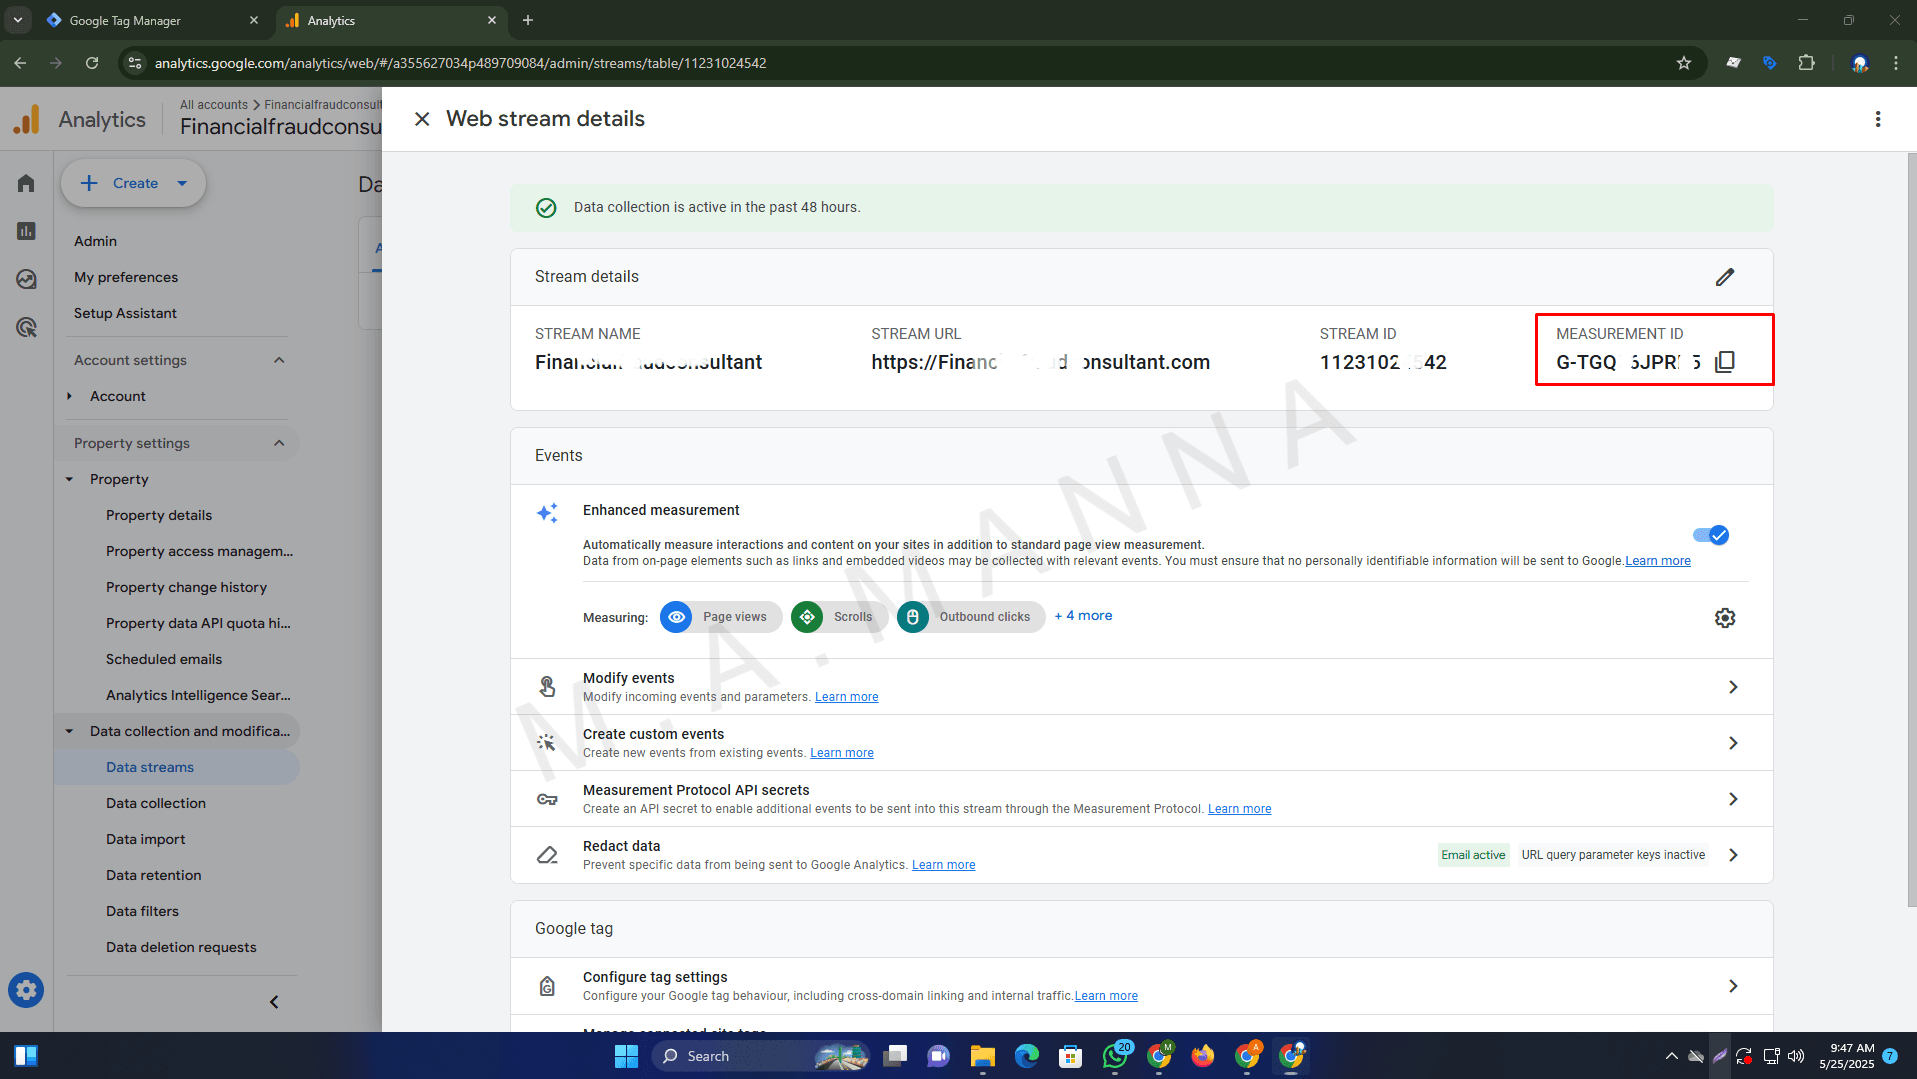Open the Windows Start menu

click(626, 1056)
